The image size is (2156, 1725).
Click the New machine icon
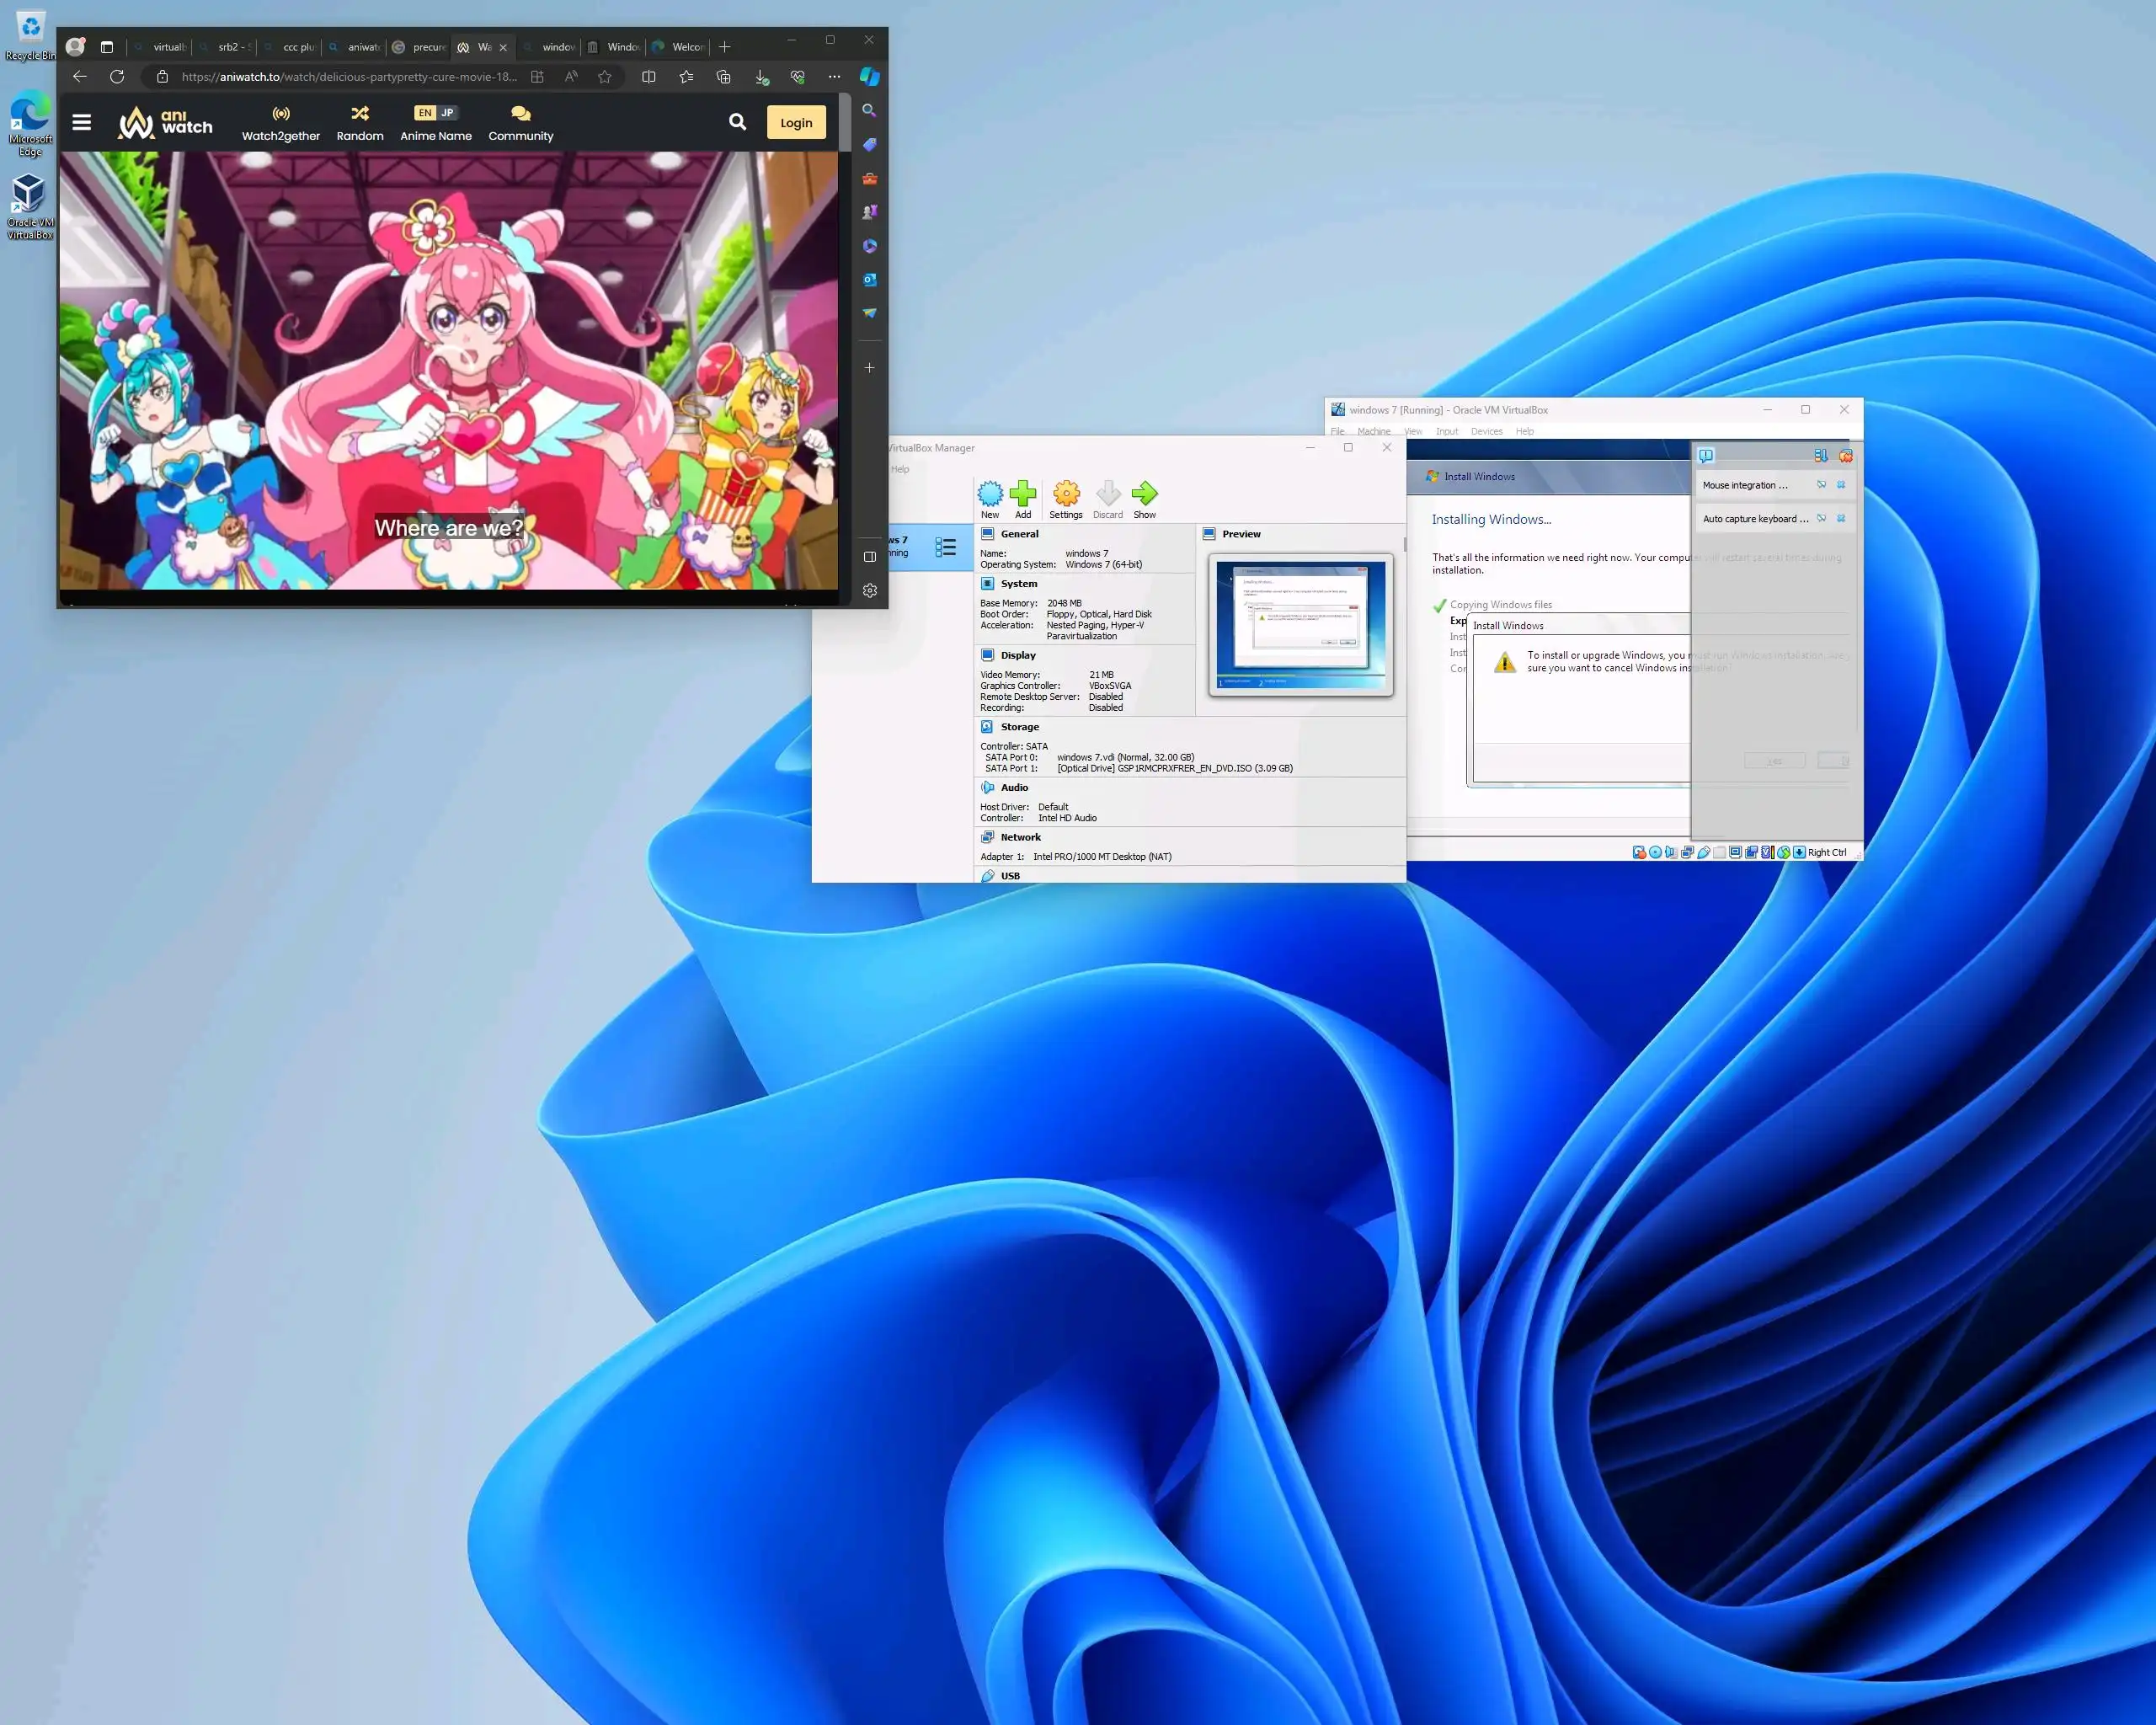[989, 493]
